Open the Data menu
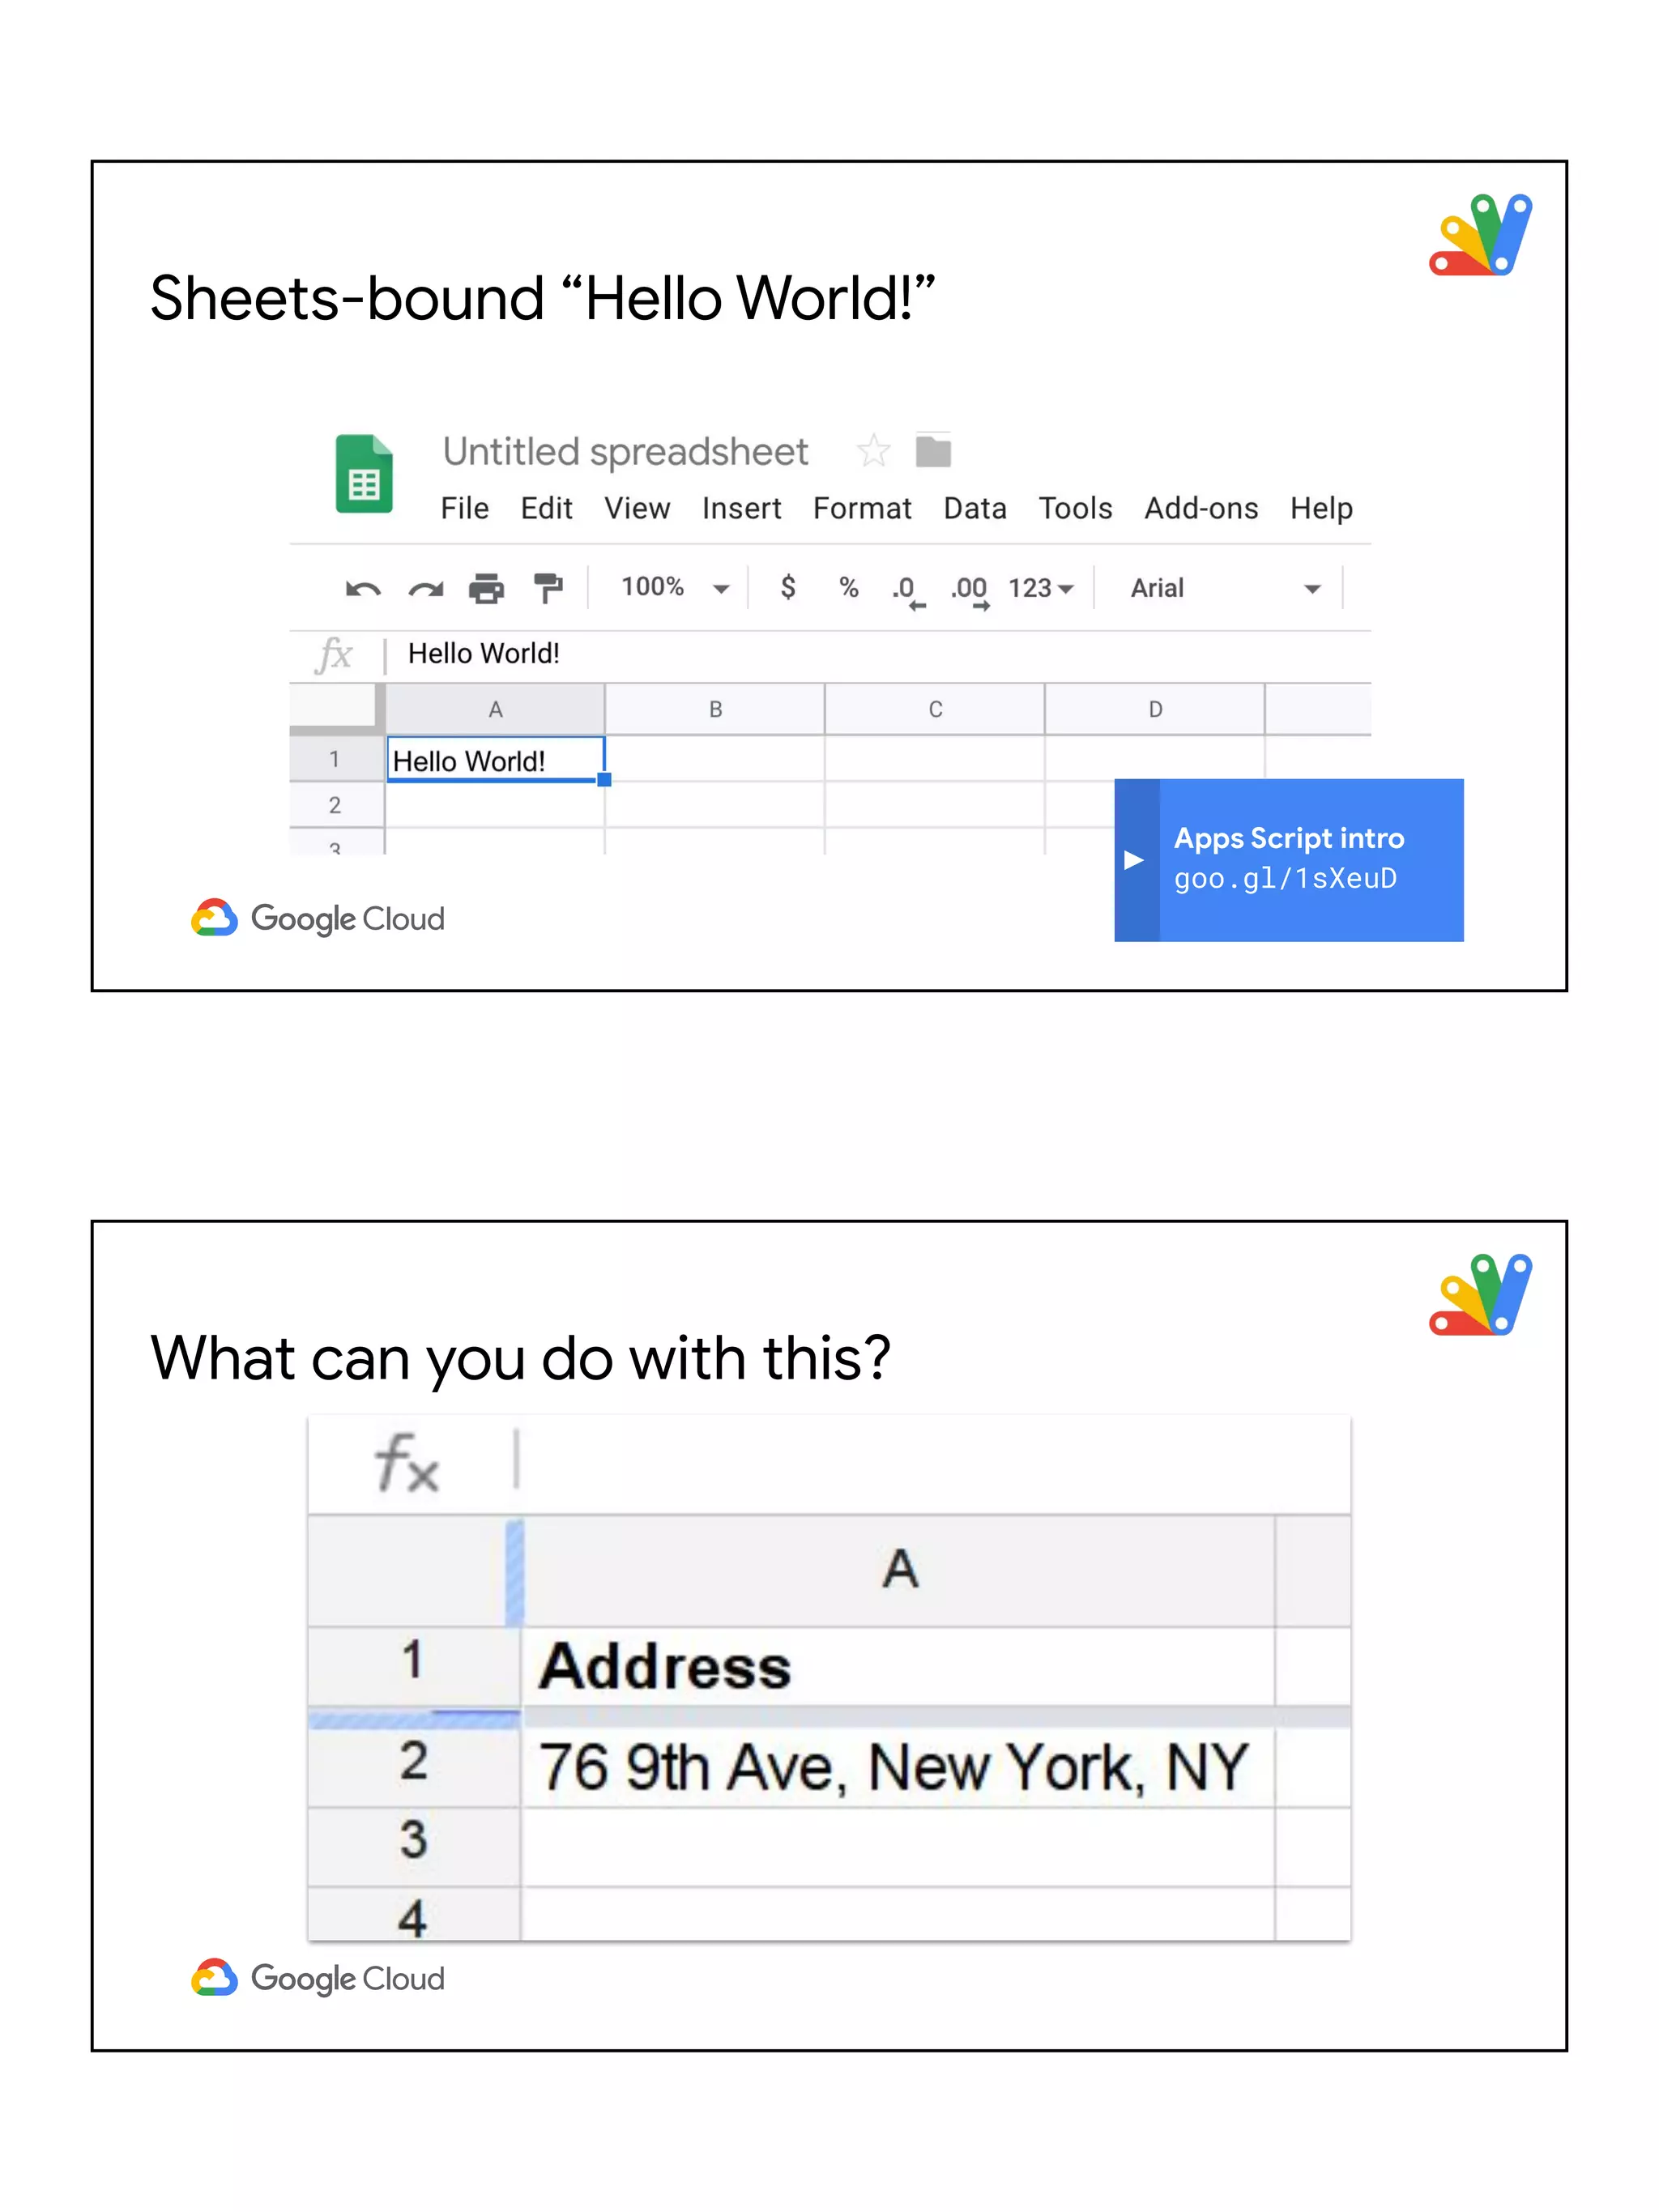This screenshot has height=2212, width=1659. pyautogui.click(x=975, y=508)
